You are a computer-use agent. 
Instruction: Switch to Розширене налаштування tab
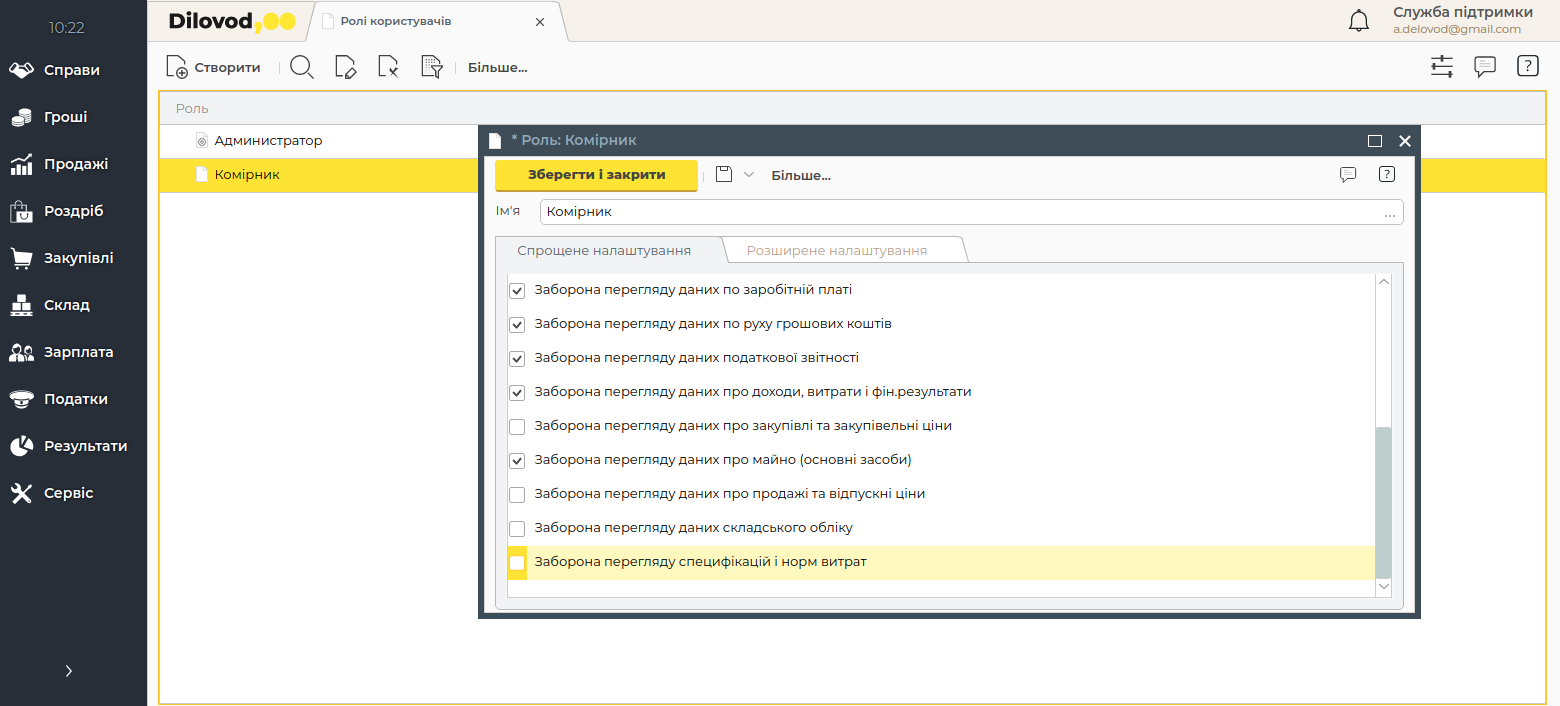pos(836,251)
